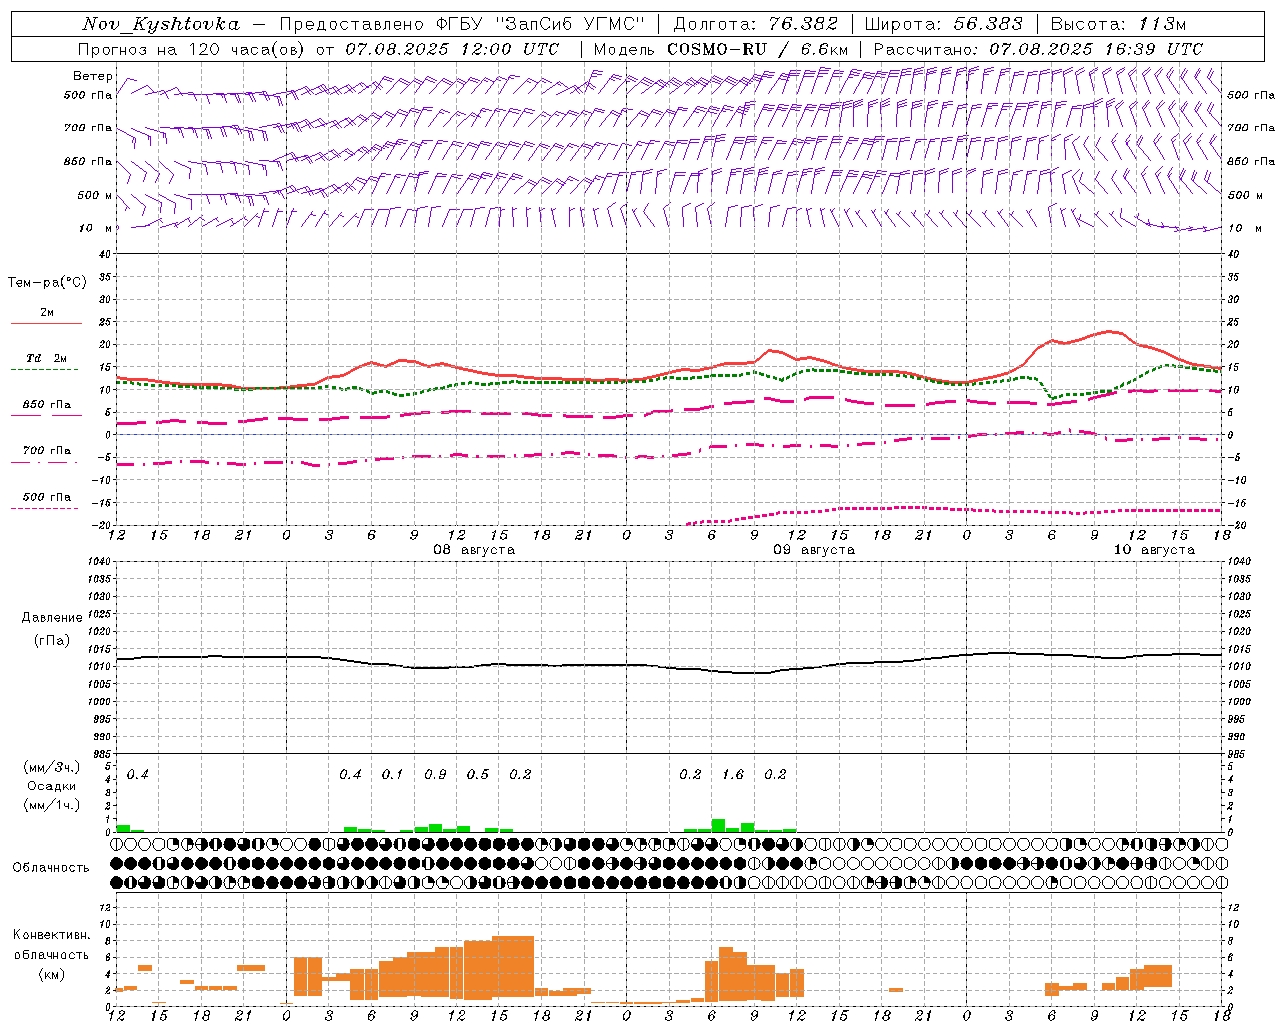Click the date label 08 августа

[474, 550]
